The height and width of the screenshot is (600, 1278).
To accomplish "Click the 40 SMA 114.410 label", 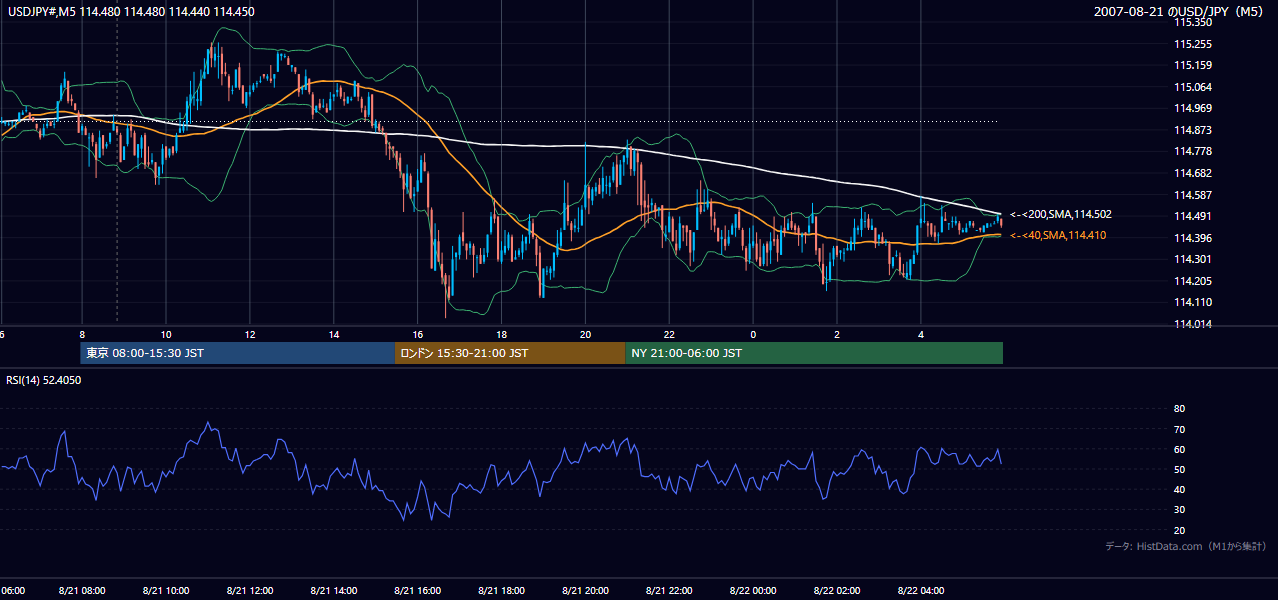I will (1058, 235).
